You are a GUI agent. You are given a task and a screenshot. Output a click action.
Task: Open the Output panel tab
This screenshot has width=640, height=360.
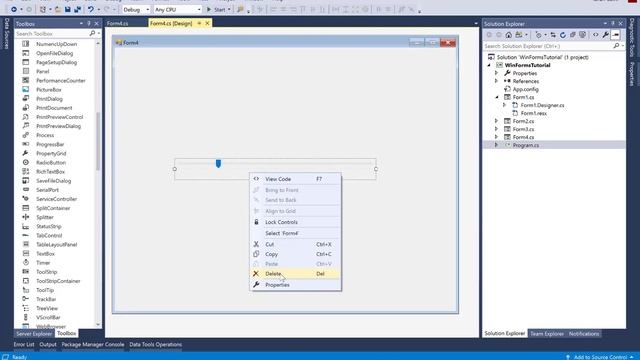(x=48, y=344)
